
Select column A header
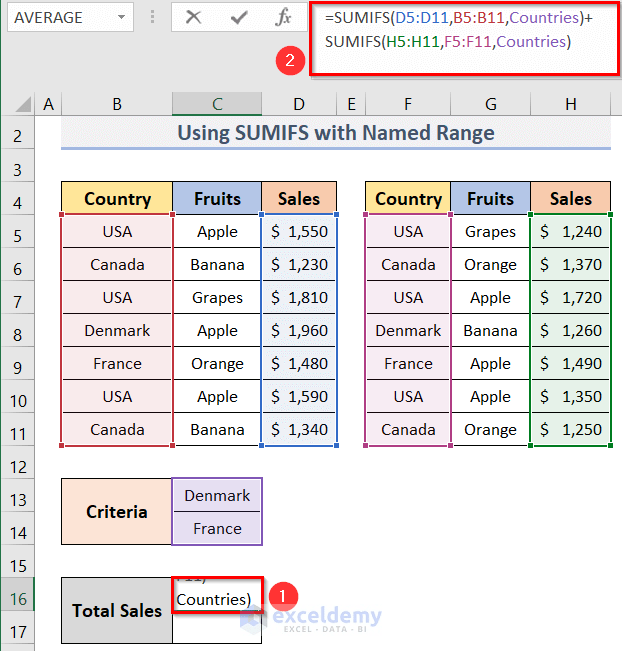pos(48,104)
